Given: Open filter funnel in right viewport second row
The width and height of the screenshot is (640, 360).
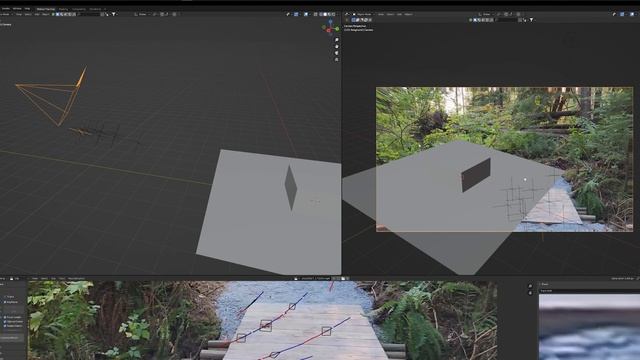Looking at the screenshot, I should 531,20.
